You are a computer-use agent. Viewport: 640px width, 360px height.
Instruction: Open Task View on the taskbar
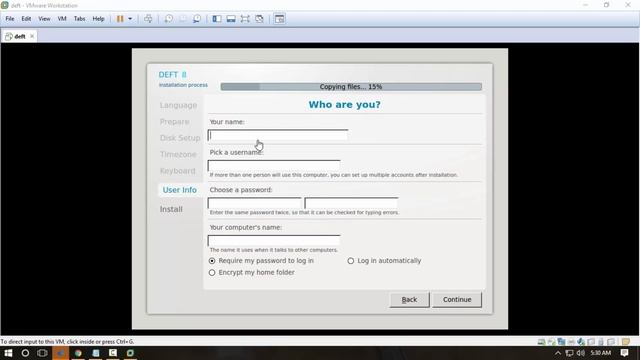(x=42, y=353)
